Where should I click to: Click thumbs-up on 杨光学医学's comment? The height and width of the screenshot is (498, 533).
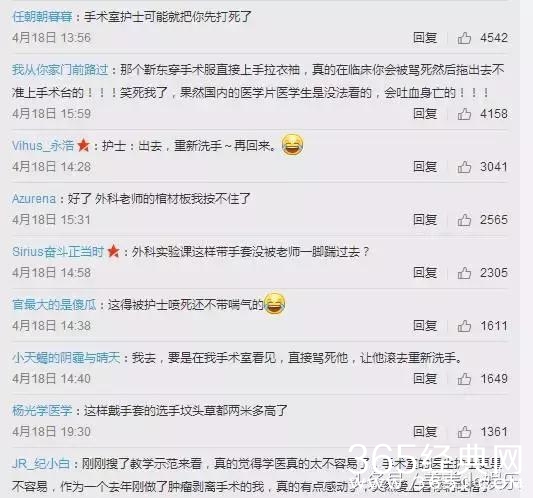[464, 432]
